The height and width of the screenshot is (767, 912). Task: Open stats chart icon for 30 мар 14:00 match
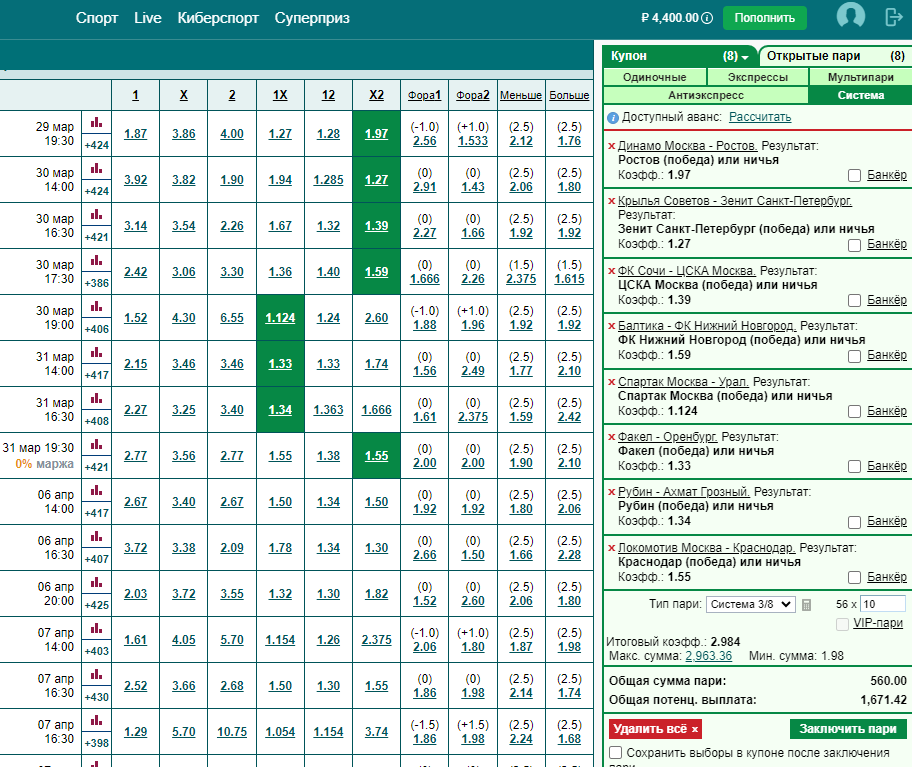pyautogui.click(x=97, y=169)
